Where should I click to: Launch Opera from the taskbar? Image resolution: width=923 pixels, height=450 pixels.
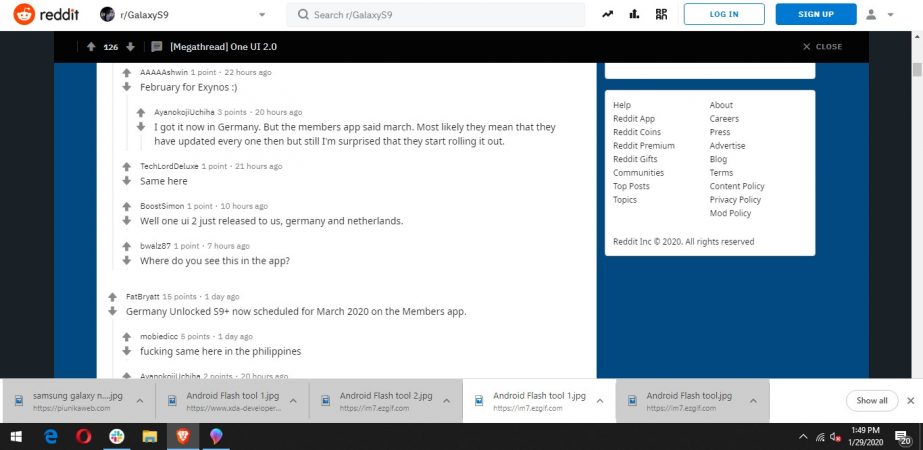click(84, 436)
